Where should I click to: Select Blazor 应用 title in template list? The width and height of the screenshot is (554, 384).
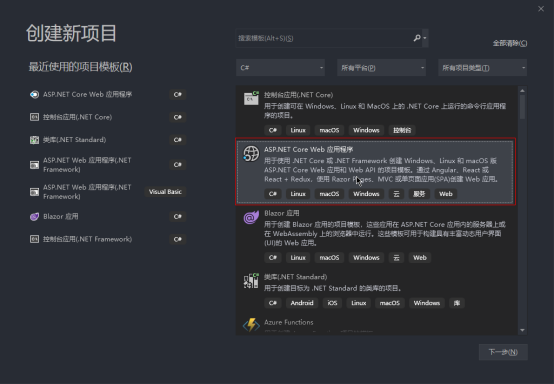(x=282, y=213)
